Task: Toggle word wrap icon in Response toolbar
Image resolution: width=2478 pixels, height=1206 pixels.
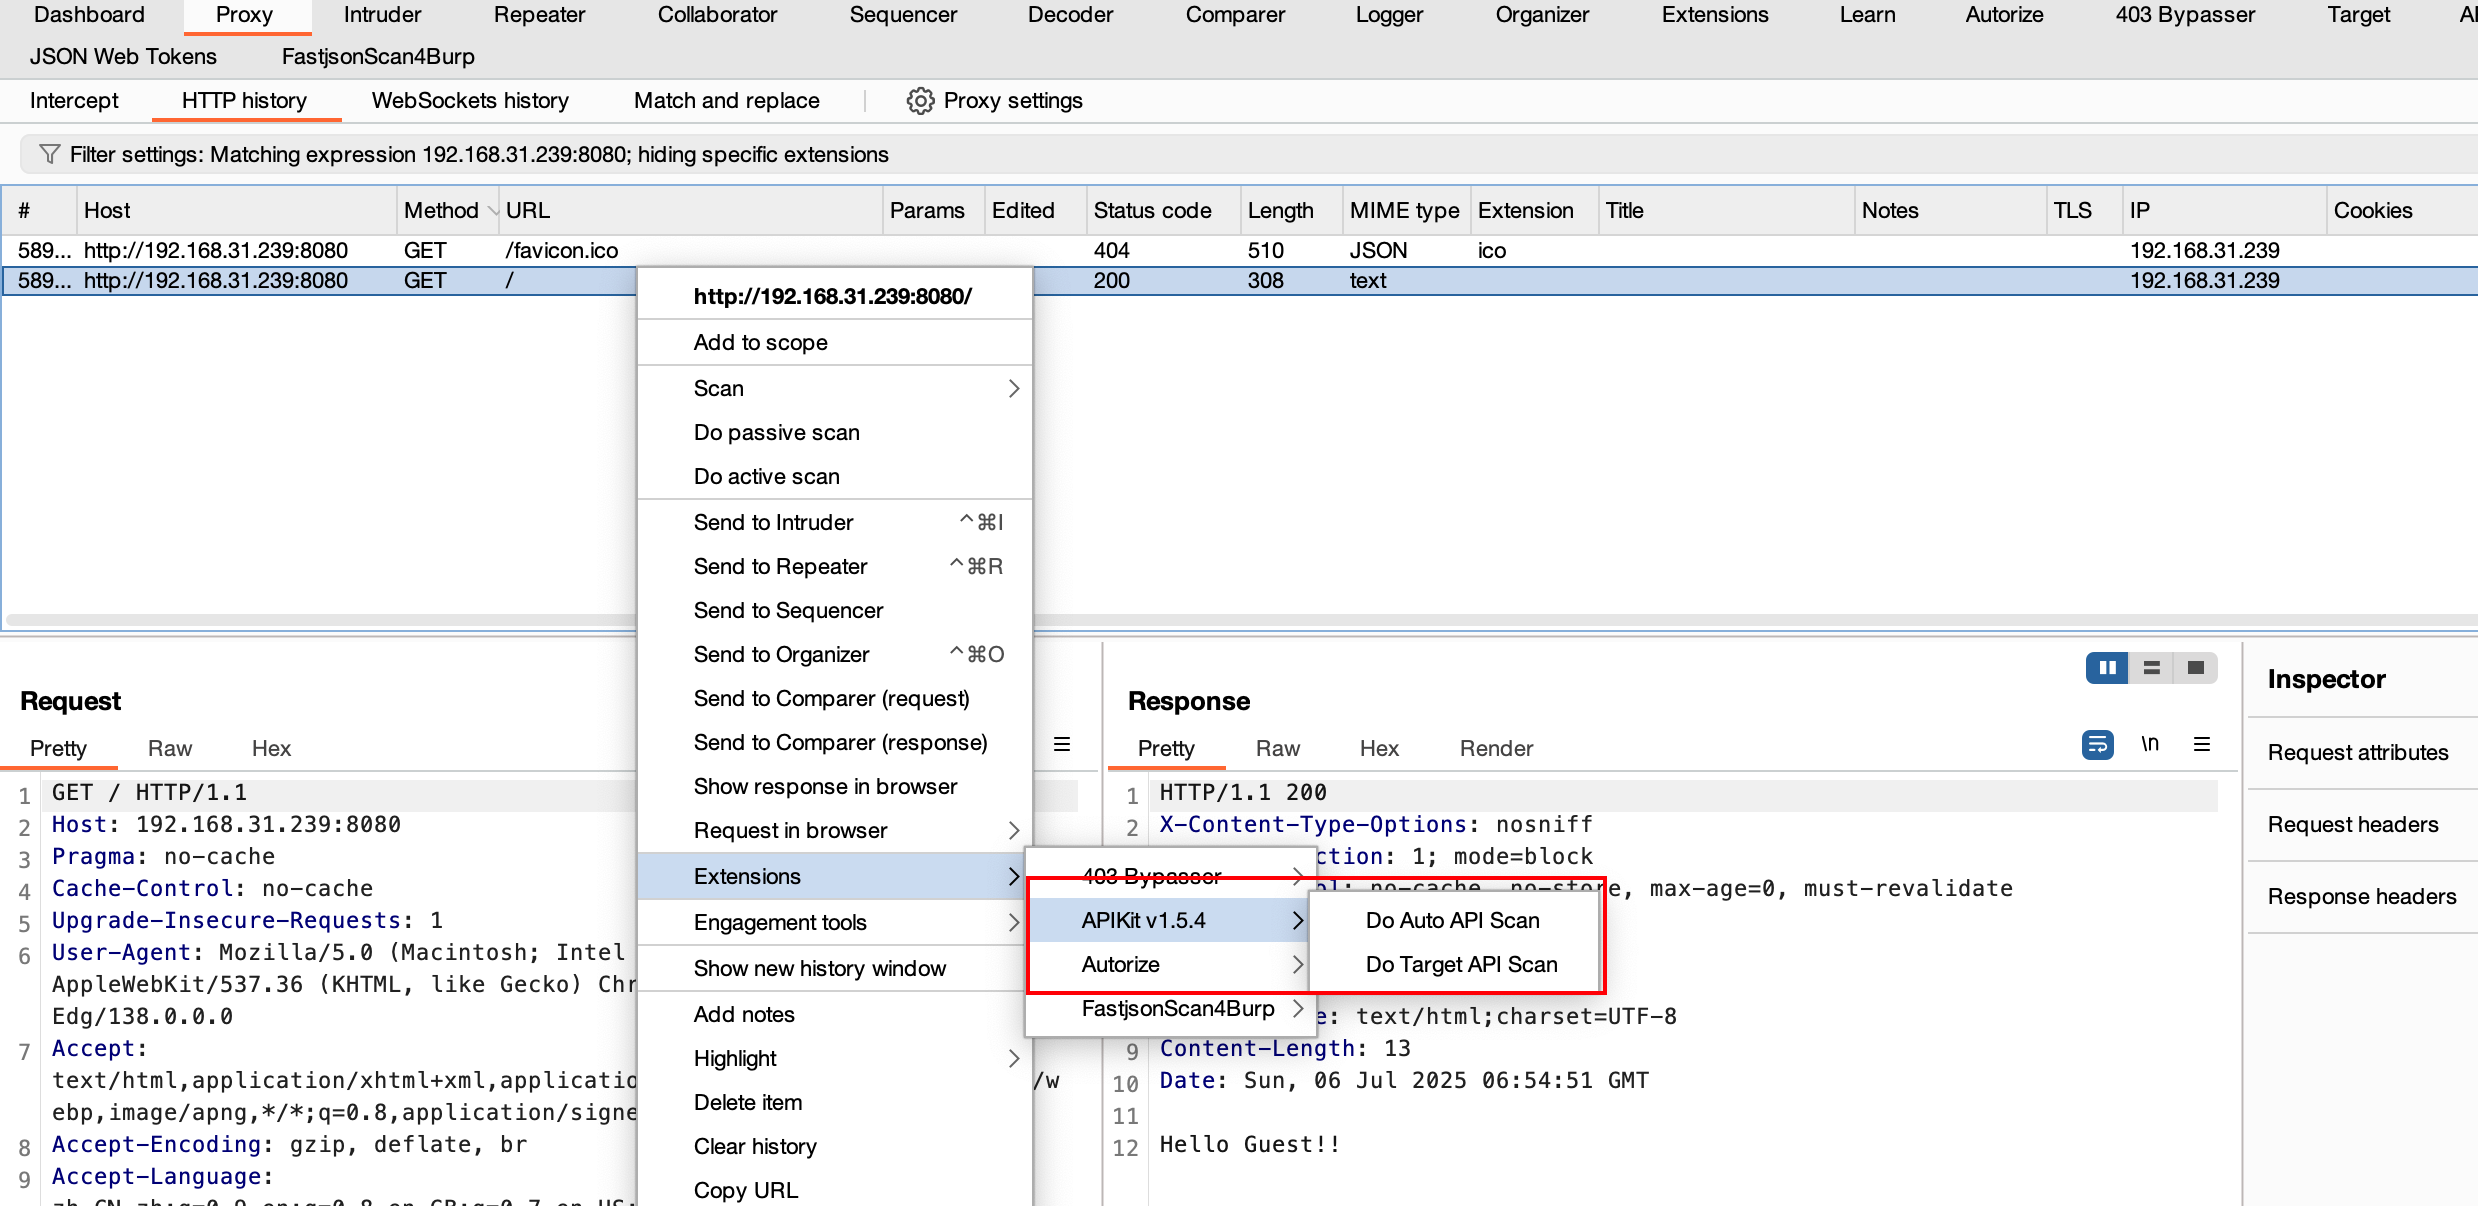Action: 2097,745
